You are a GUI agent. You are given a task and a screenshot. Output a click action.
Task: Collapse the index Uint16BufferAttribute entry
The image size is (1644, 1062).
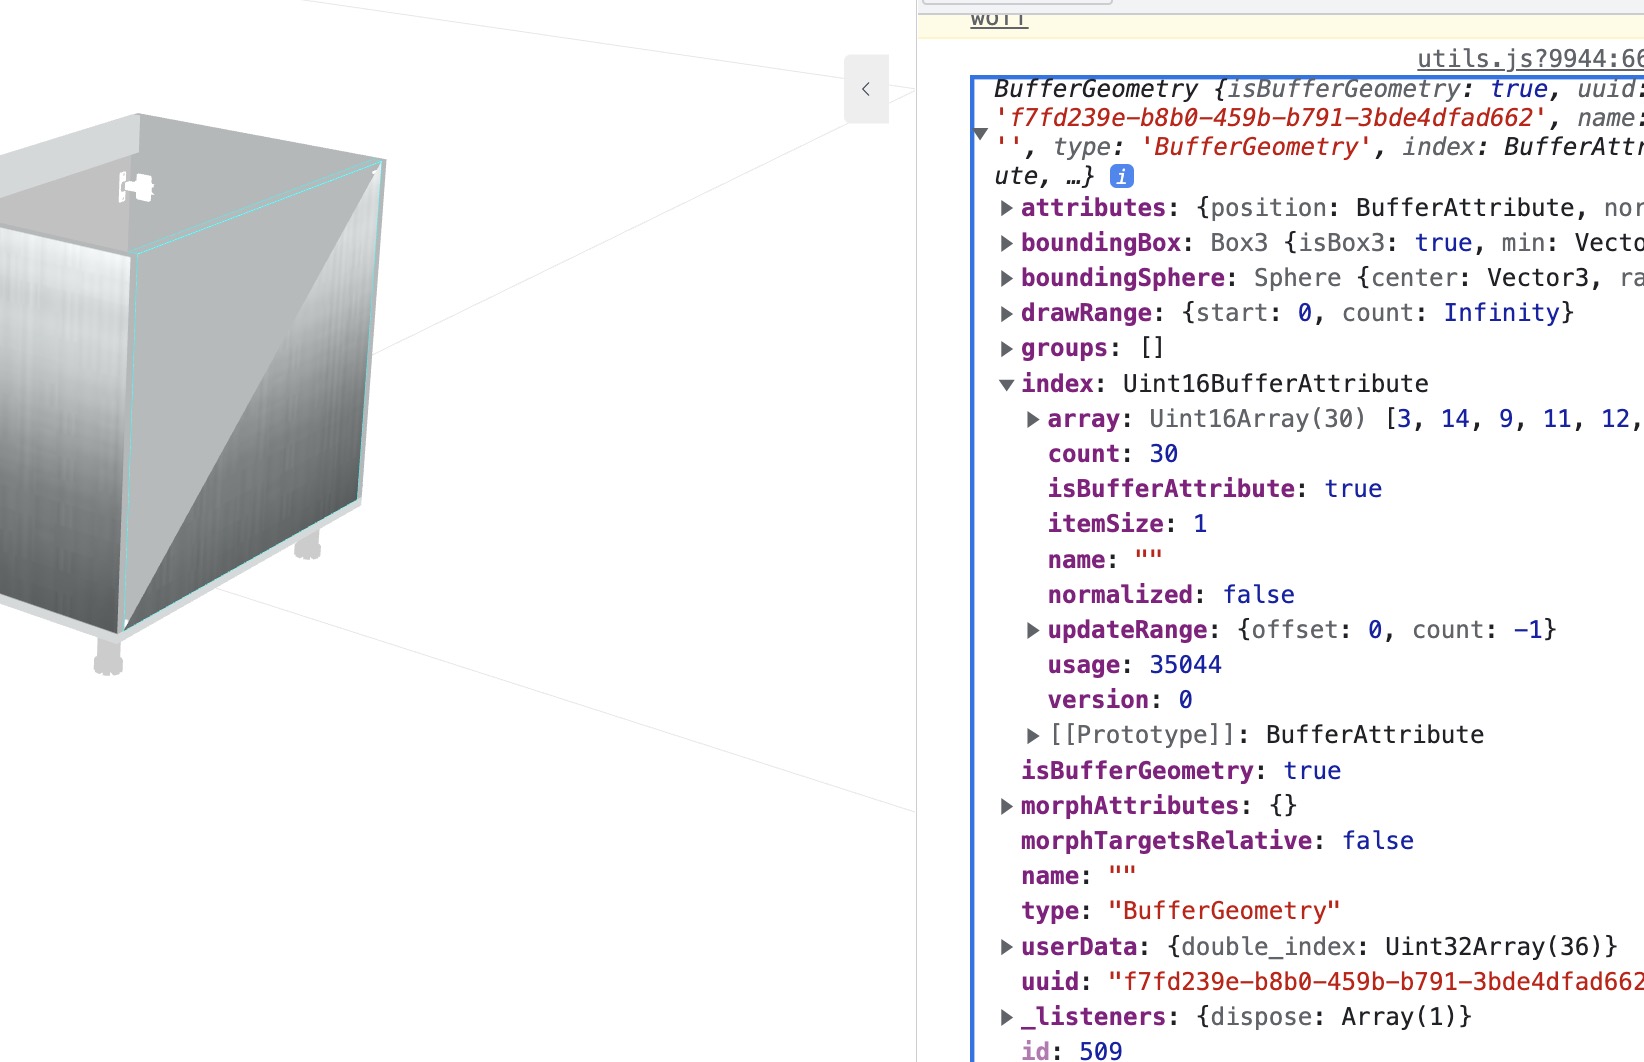click(x=1008, y=383)
